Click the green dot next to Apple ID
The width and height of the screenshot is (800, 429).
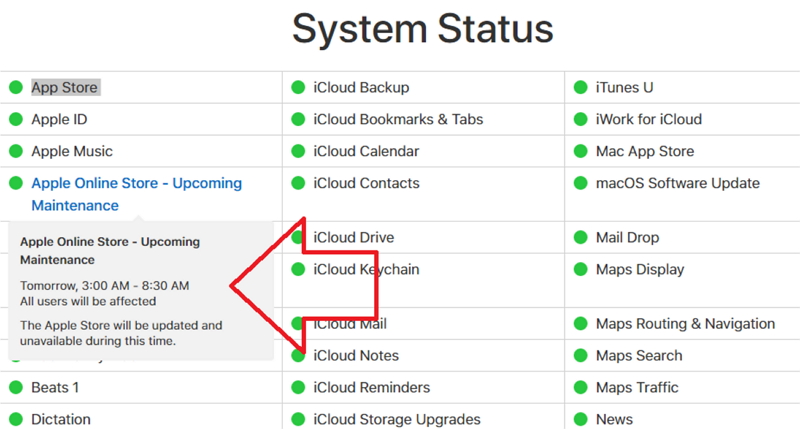pos(15,120)
